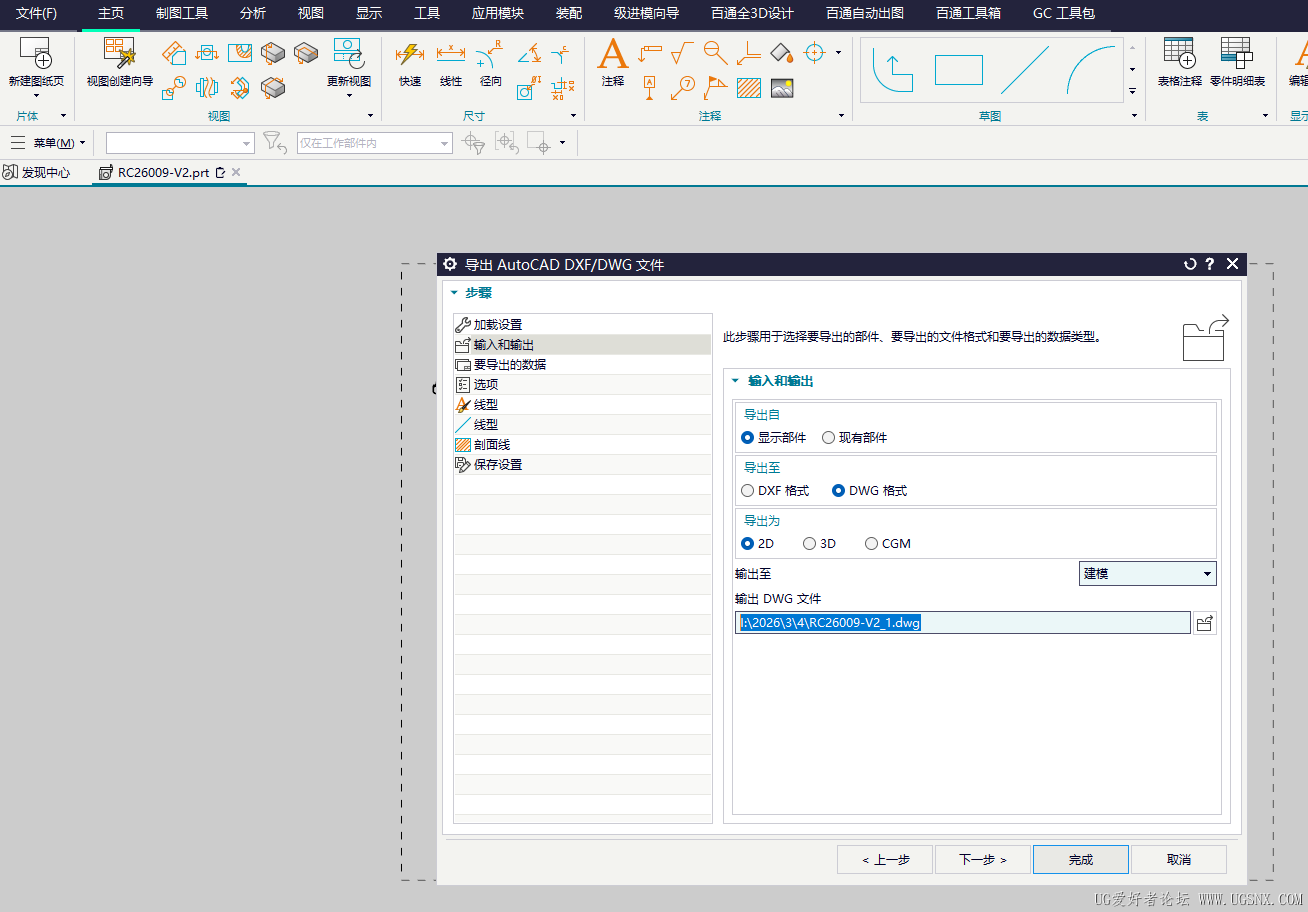
Task: Select the Arc sketch tool
Action: (1090, 70)
